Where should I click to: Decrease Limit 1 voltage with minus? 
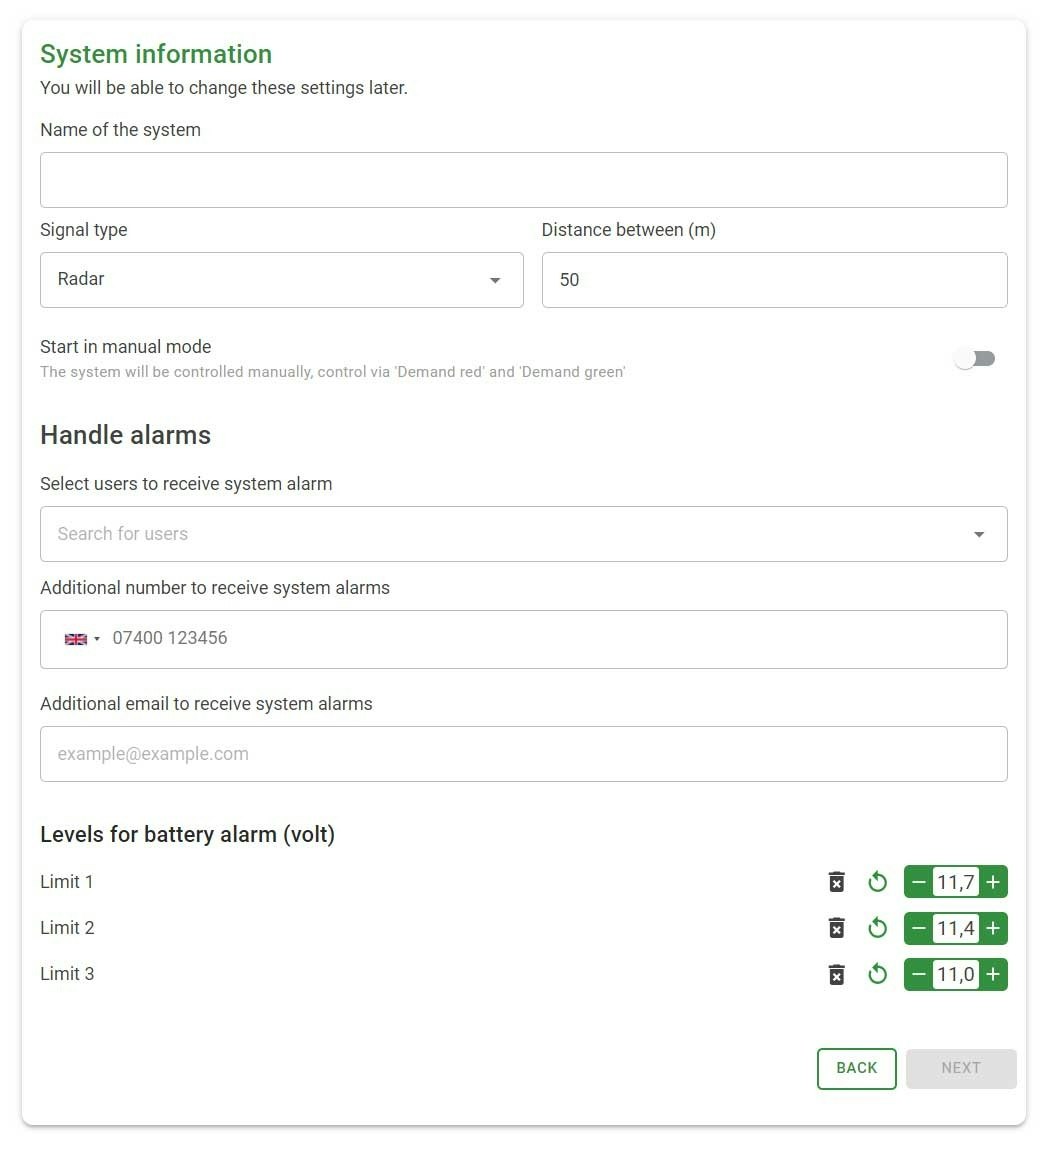coord(919,882)
